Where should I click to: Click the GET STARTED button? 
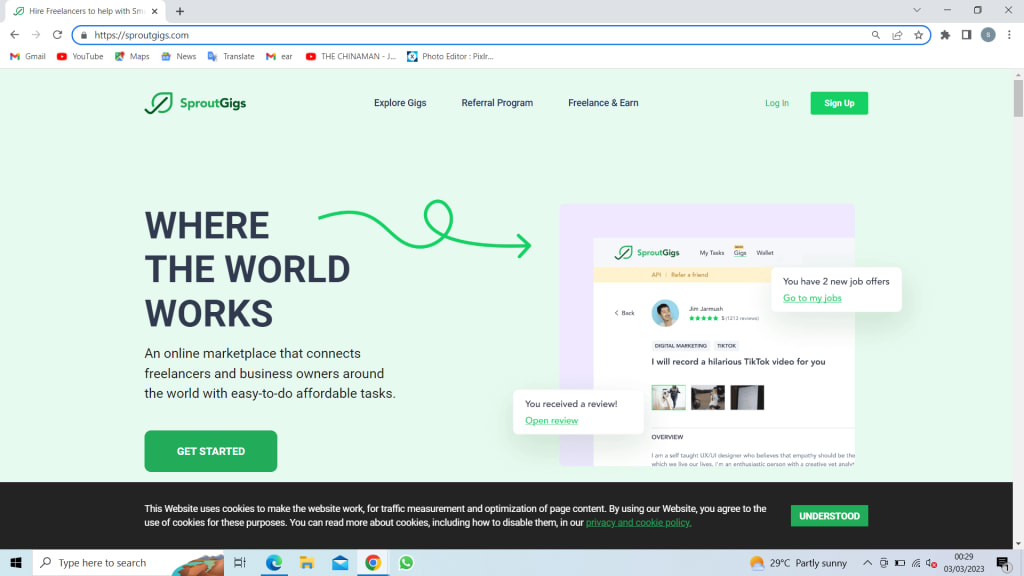(x=211, y=451)
